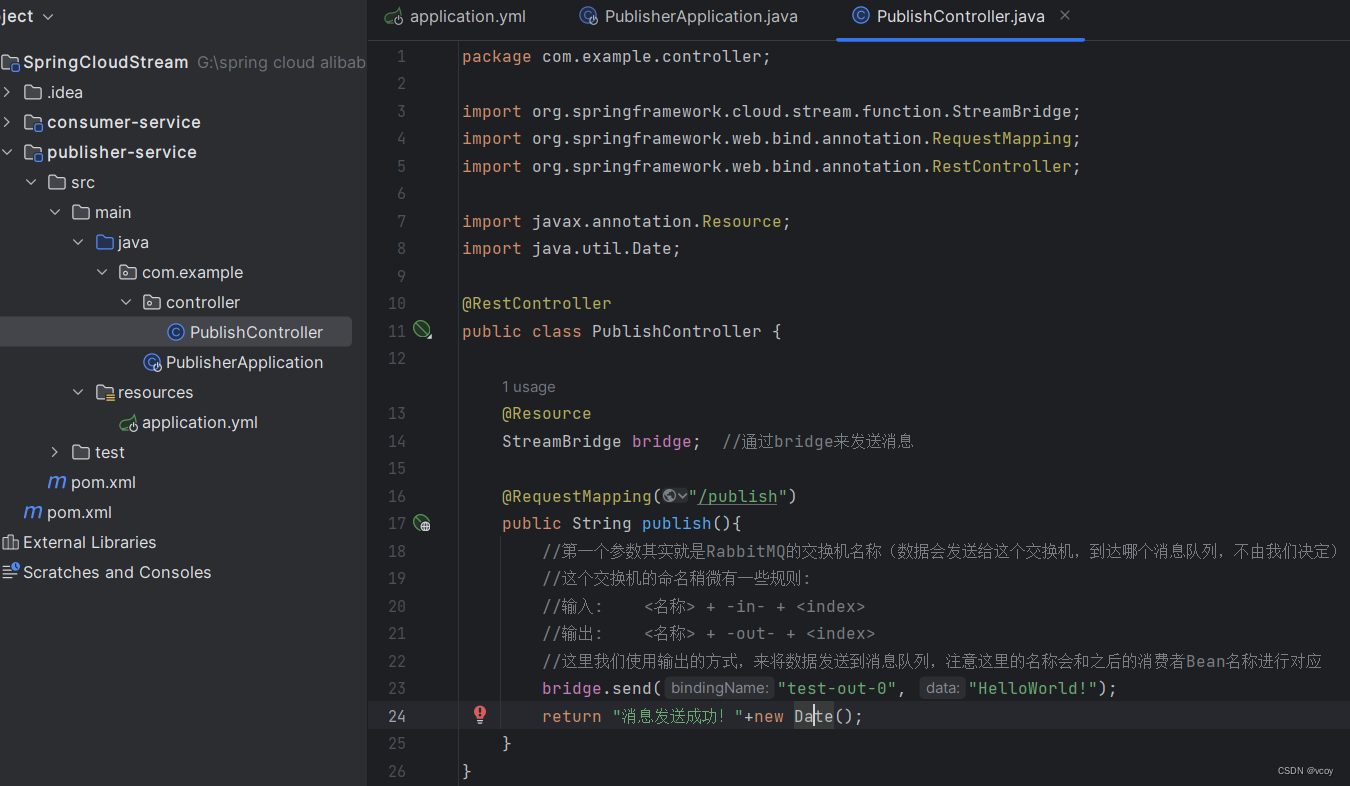This screenshot has height=786, width=1350.
Task: Expand the test folder
Action: point(55,452)
